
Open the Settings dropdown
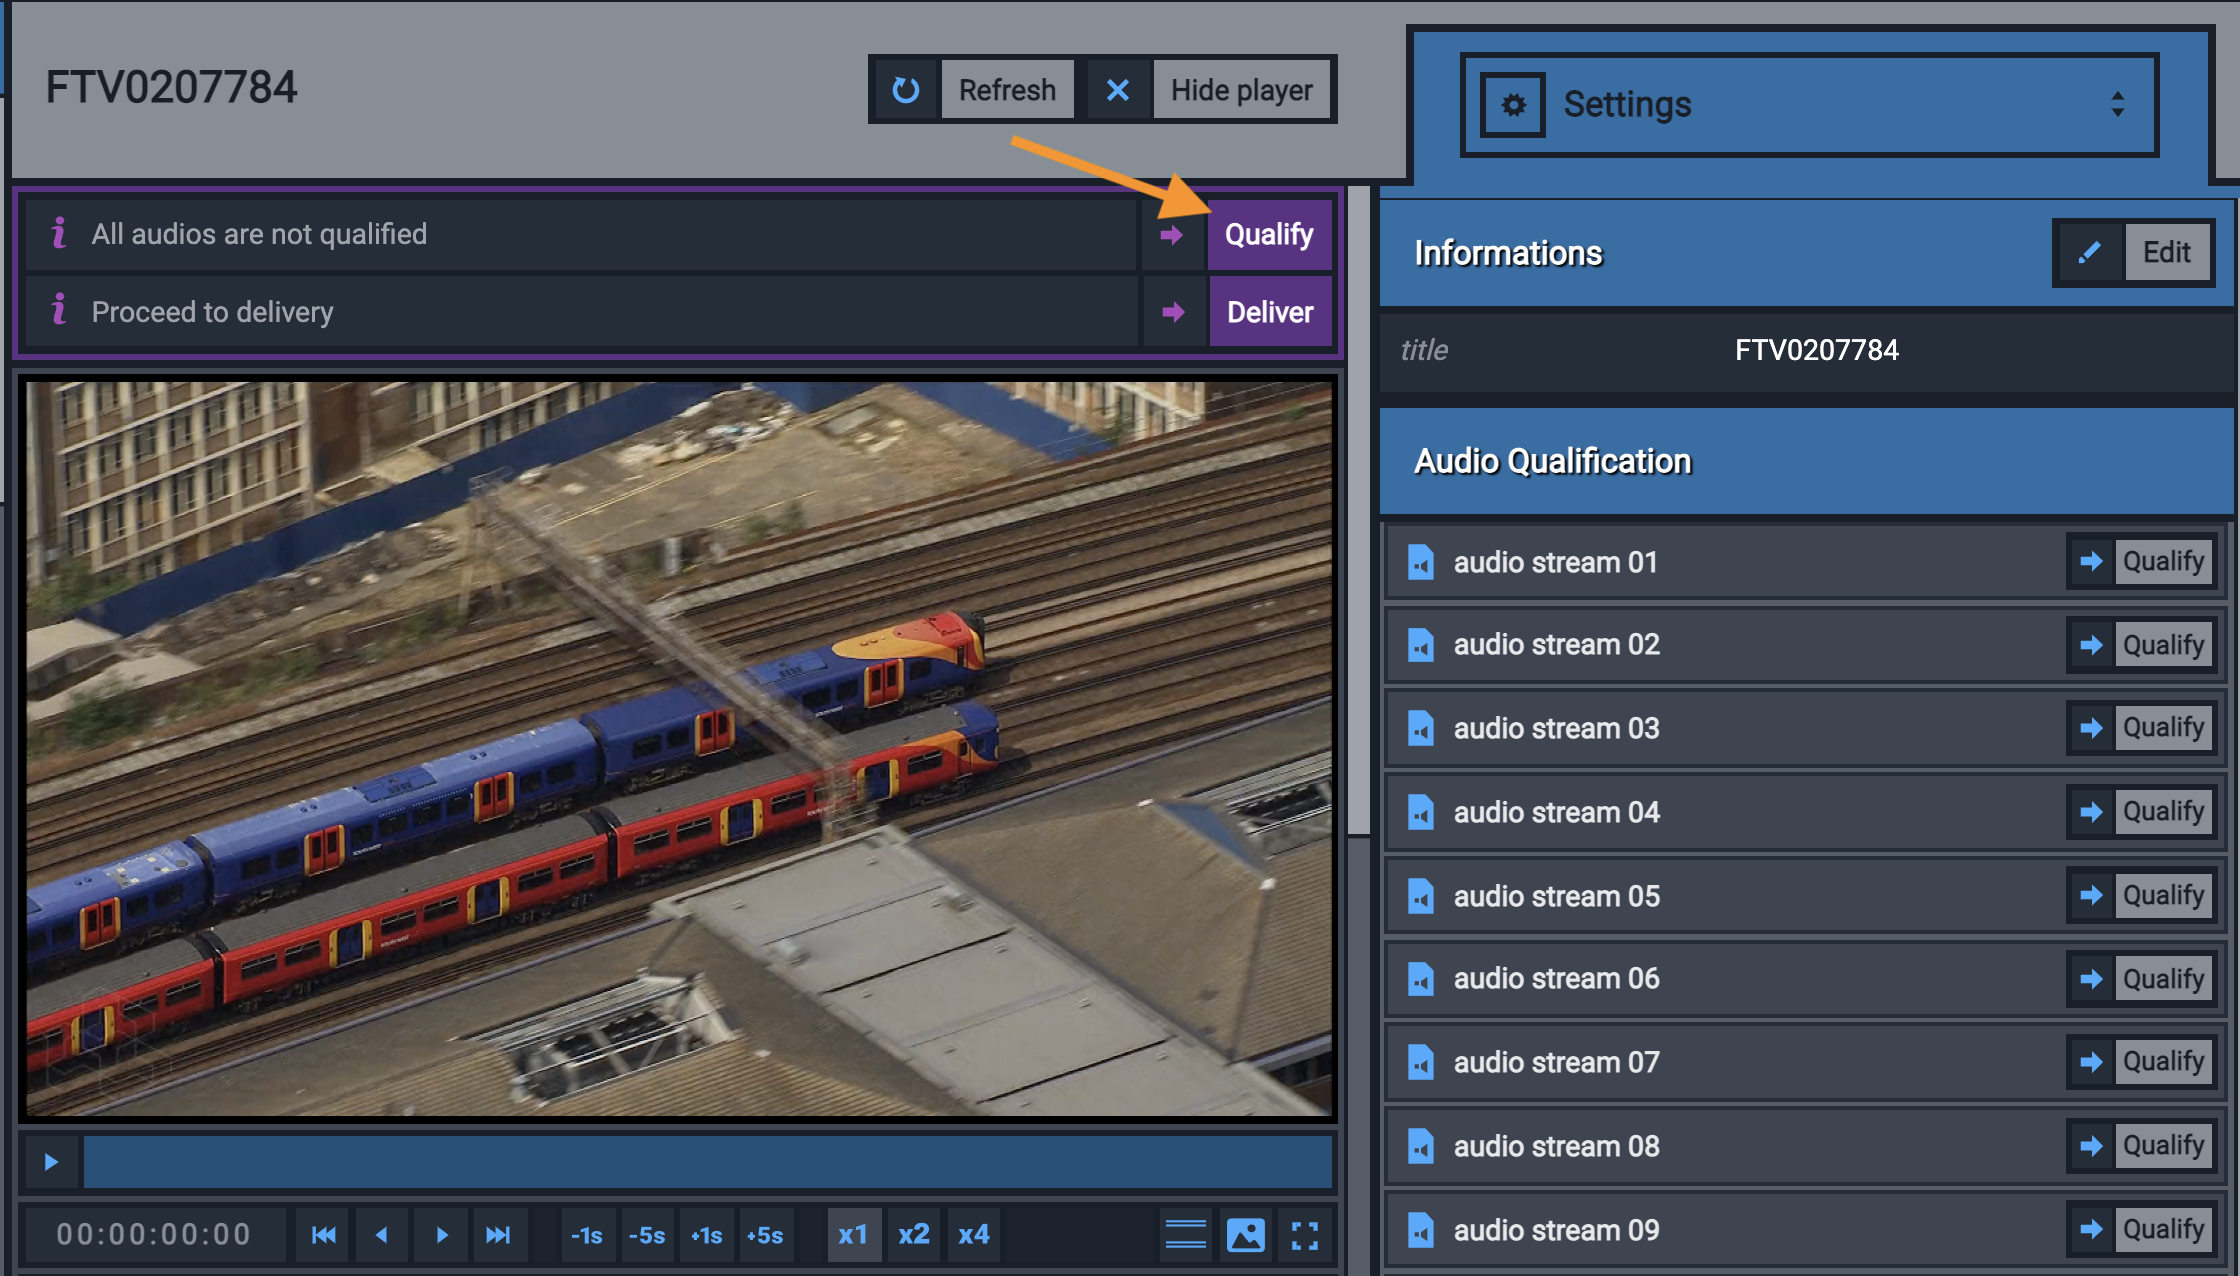pyautogui.click(x=1808, y=105)
